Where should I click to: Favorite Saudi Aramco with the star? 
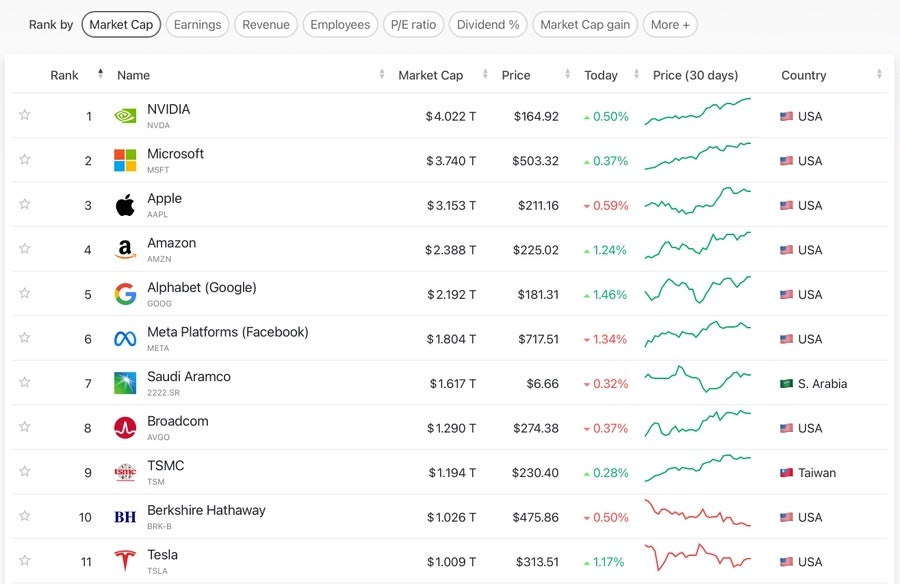tap(25, 382)
